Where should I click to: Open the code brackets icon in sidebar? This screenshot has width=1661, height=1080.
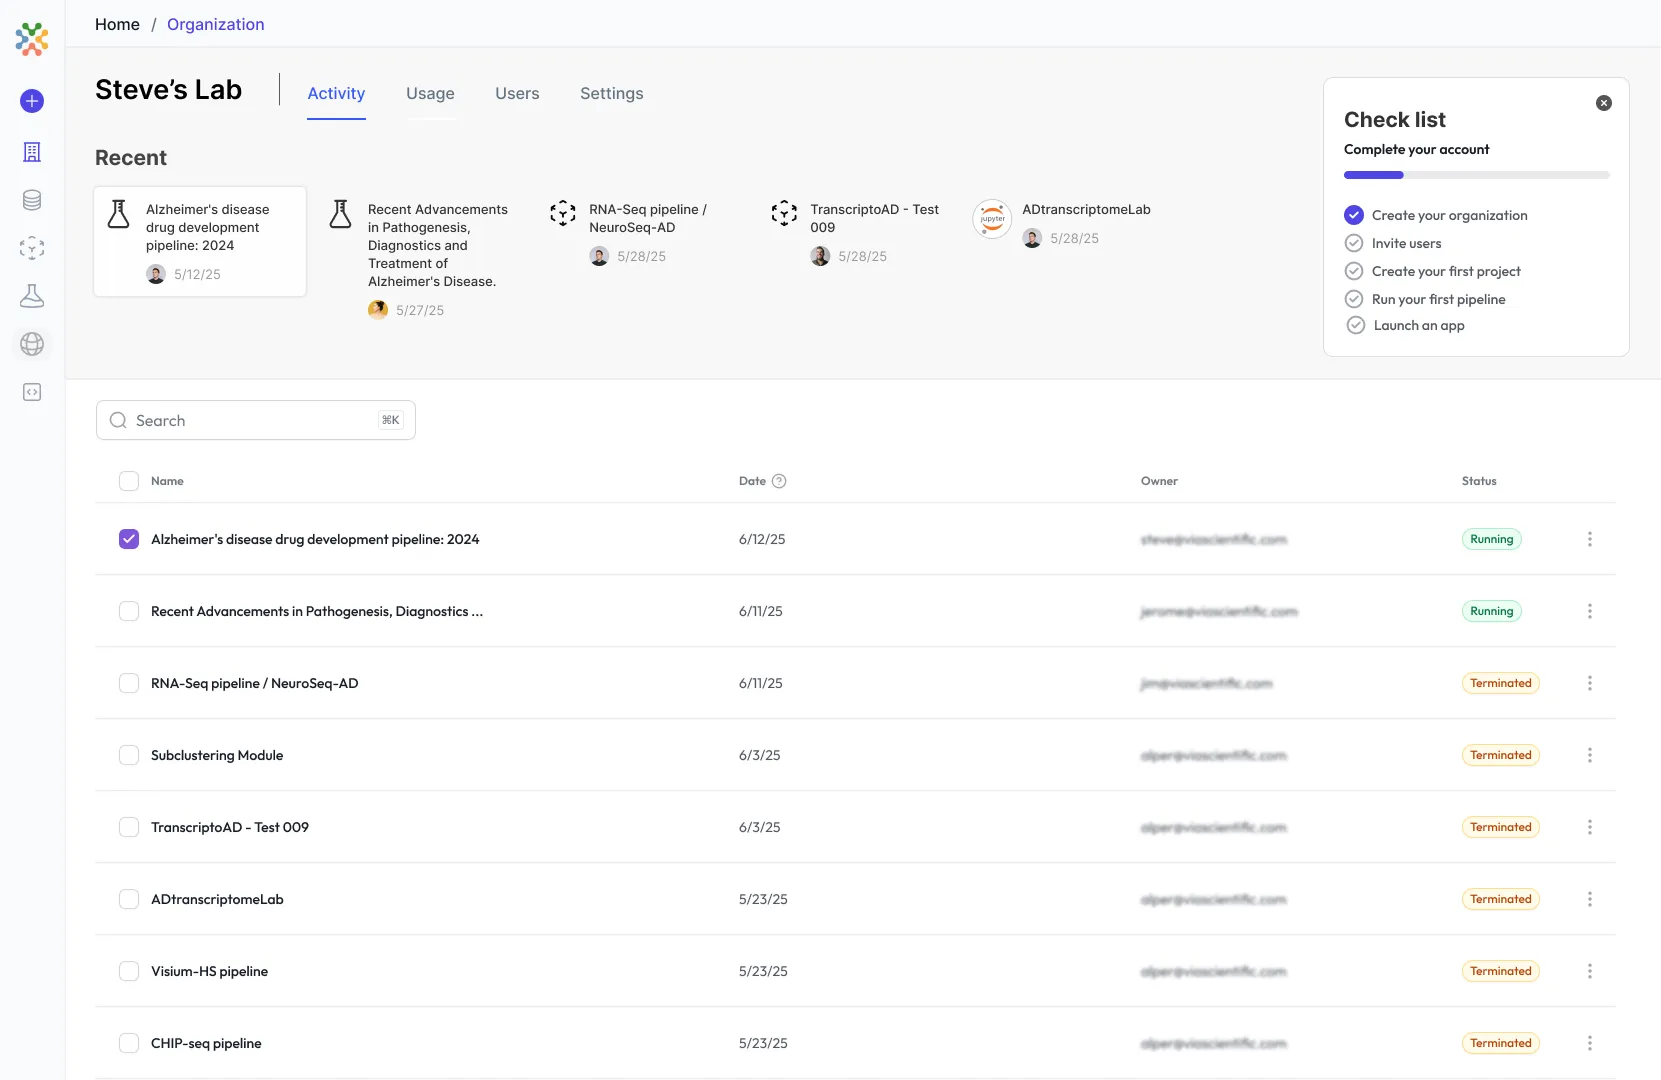32,392
